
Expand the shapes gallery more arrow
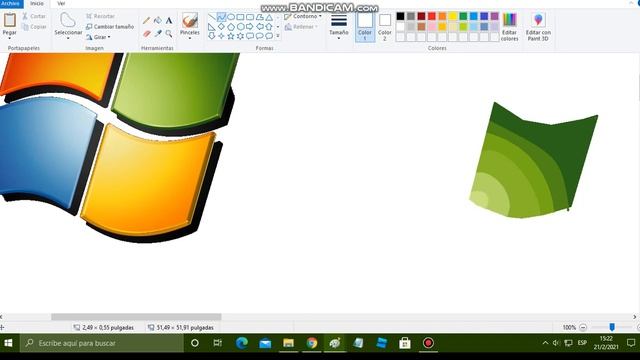click(x=278, y=36)
